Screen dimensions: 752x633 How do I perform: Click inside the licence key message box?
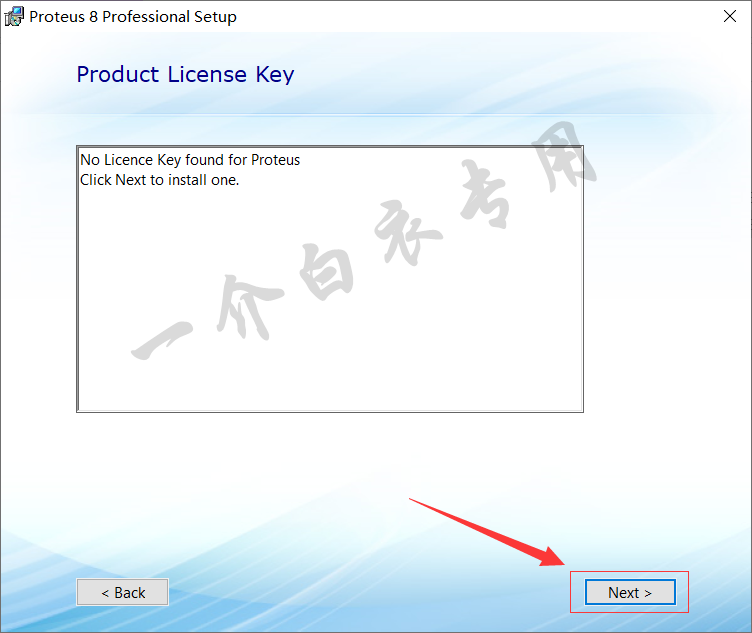tap(330, 279)
